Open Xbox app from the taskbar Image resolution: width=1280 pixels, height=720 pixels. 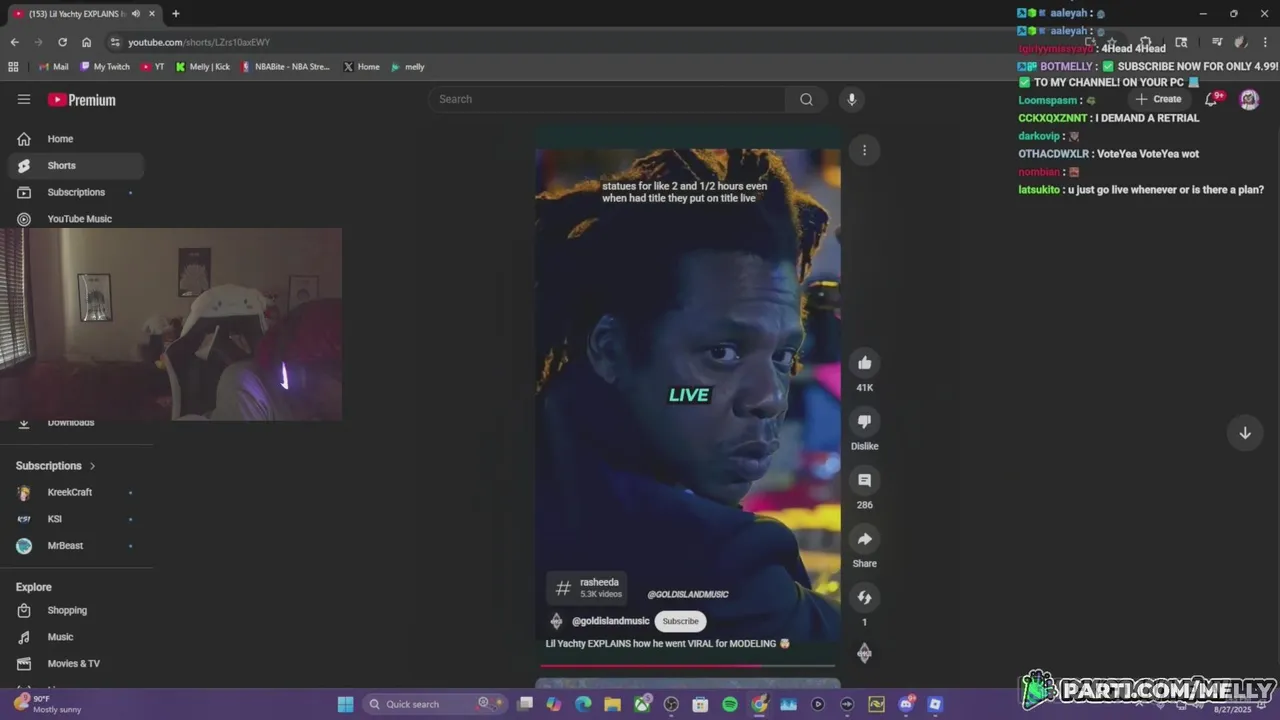point(642,704)
